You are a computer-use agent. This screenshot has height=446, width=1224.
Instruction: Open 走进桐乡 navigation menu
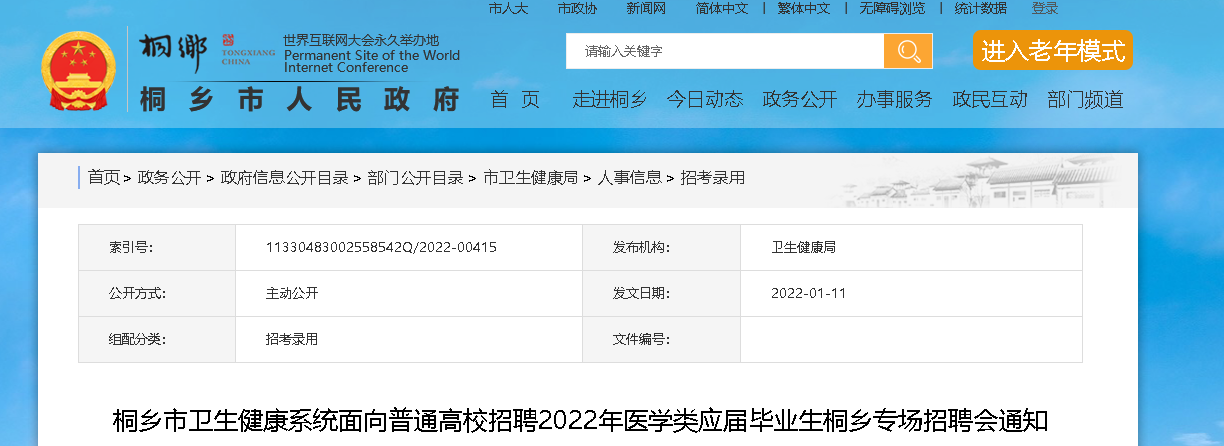(610, 99)
